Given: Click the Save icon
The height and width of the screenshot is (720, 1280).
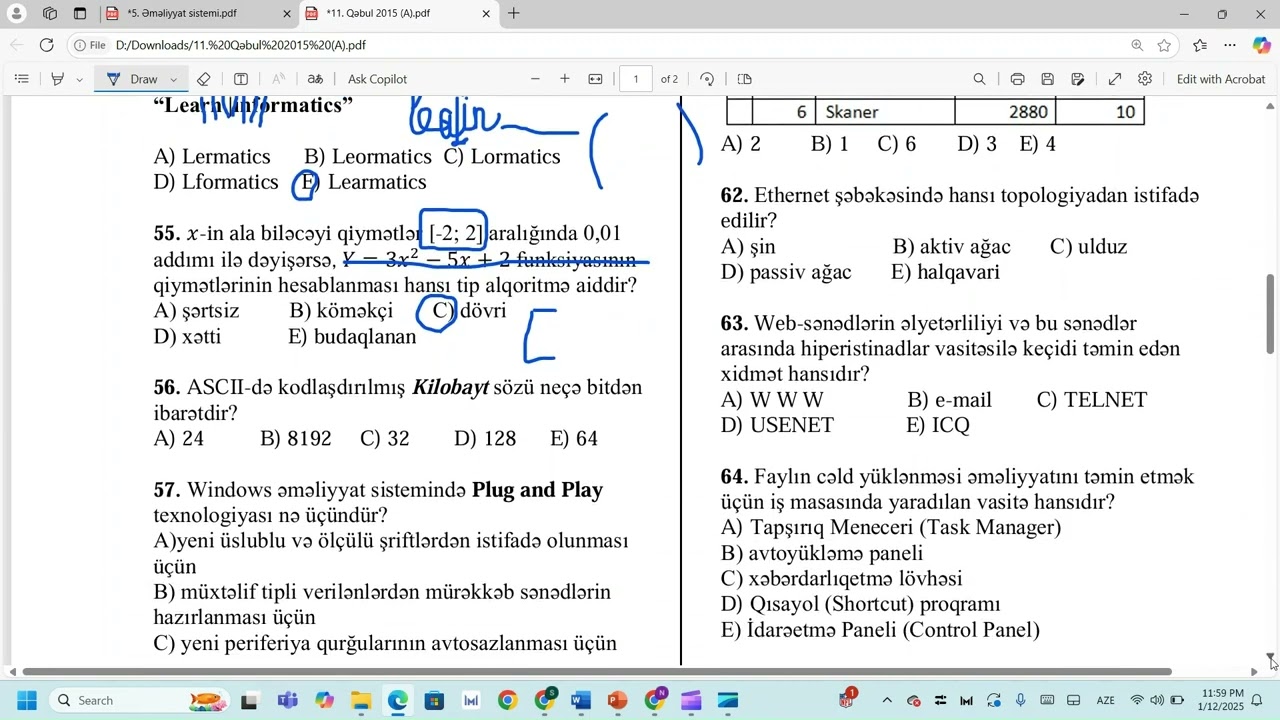Looking at the screenshot, I should [x=1047, y=79].
